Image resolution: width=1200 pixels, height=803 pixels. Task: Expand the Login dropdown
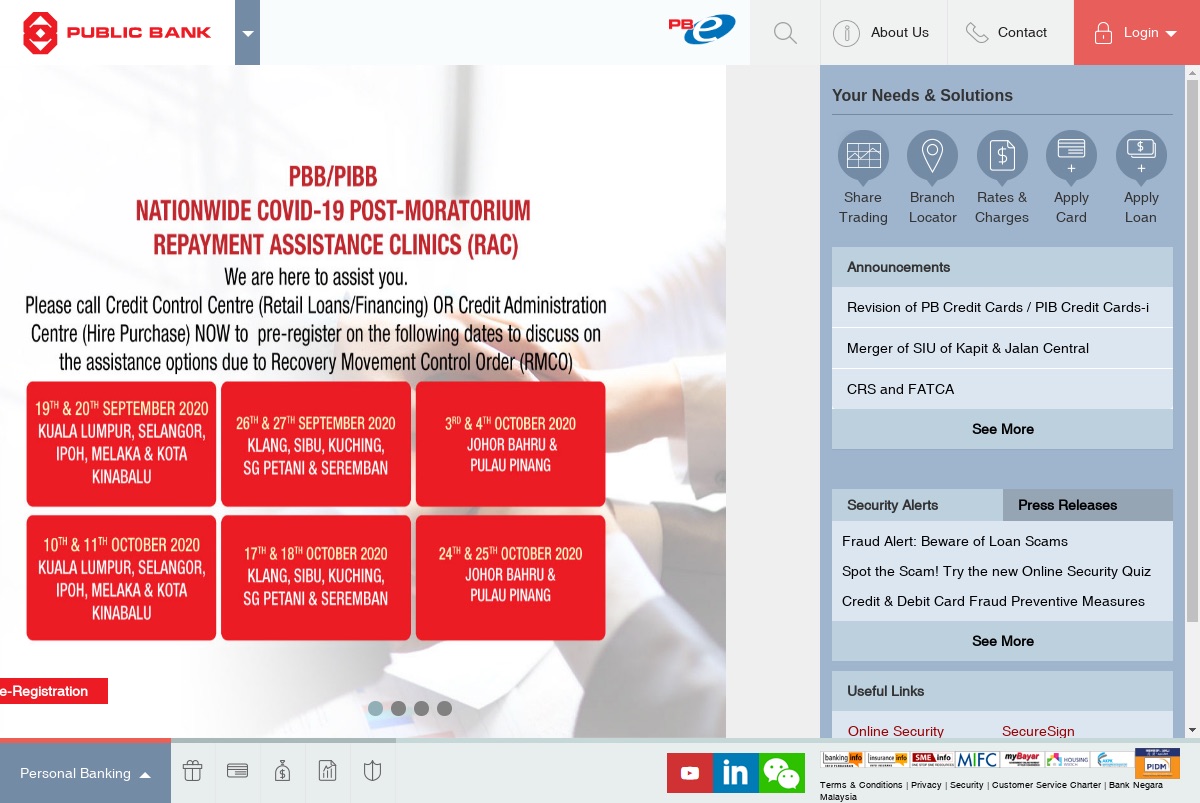(x=1137, y=33)
